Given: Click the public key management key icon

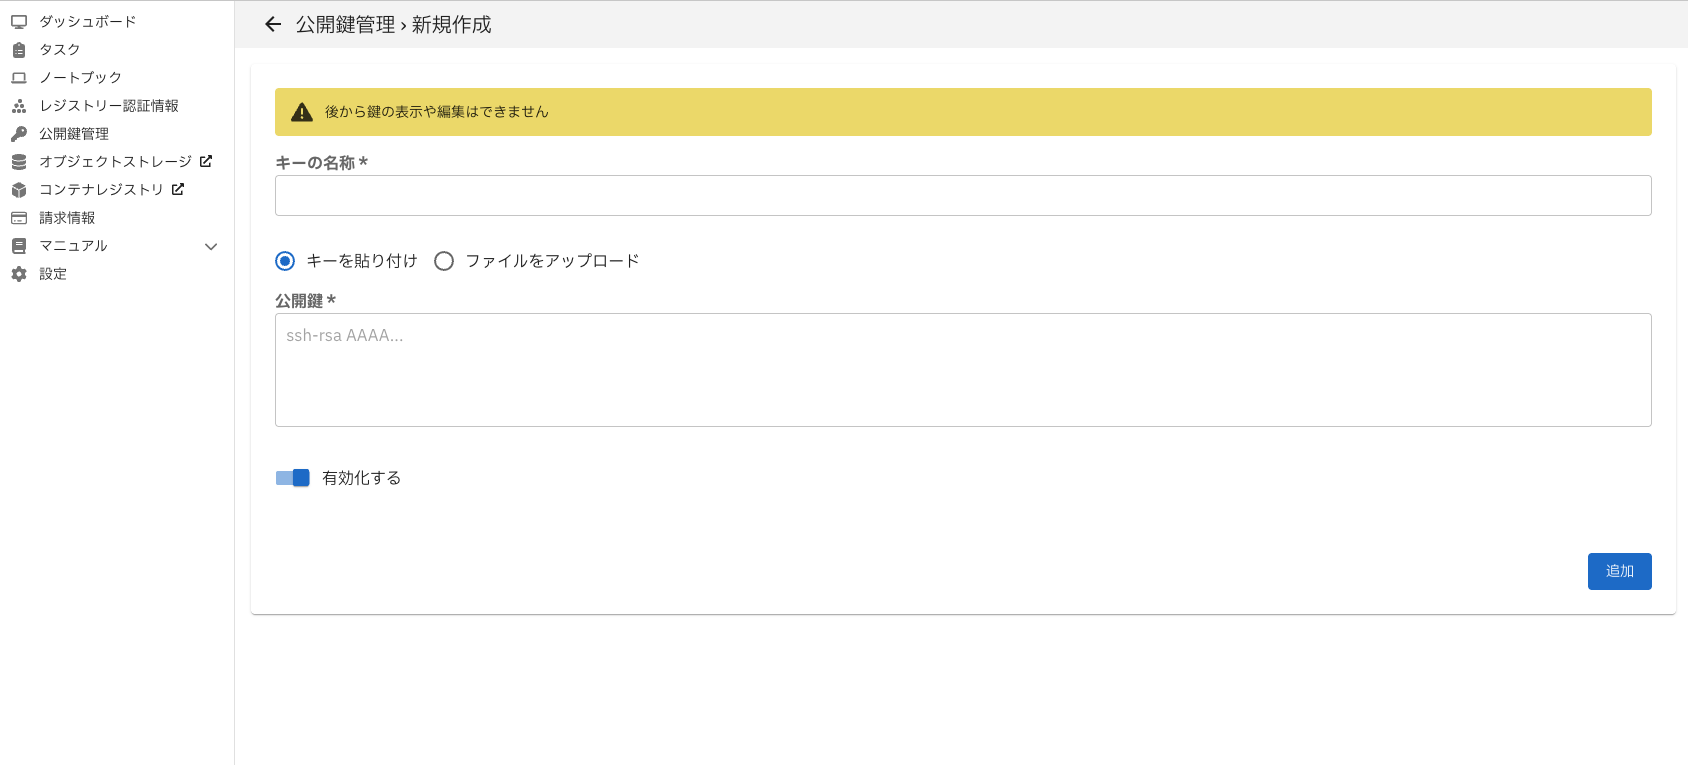Looking at the screenshot, I should tap(19, 133).
